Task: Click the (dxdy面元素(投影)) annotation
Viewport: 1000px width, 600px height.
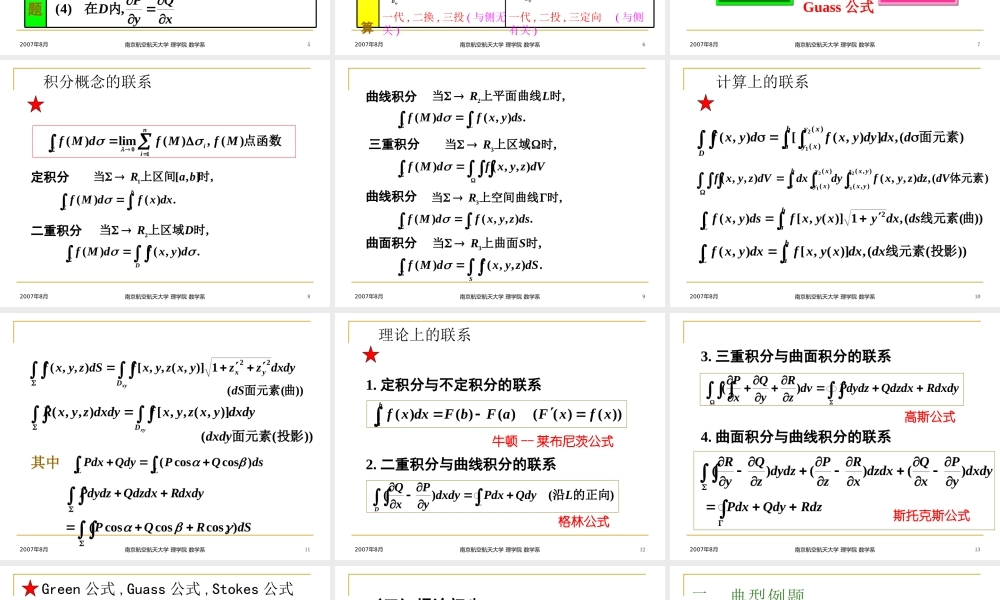Action: pyautogui.click(x=257, y=436)
